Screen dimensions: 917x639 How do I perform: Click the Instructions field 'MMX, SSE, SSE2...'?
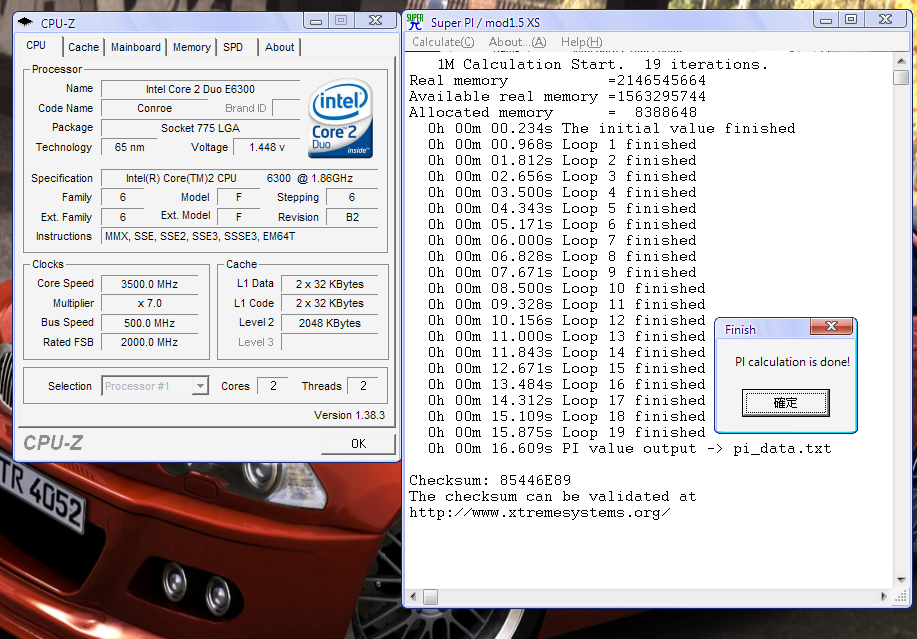240,236
